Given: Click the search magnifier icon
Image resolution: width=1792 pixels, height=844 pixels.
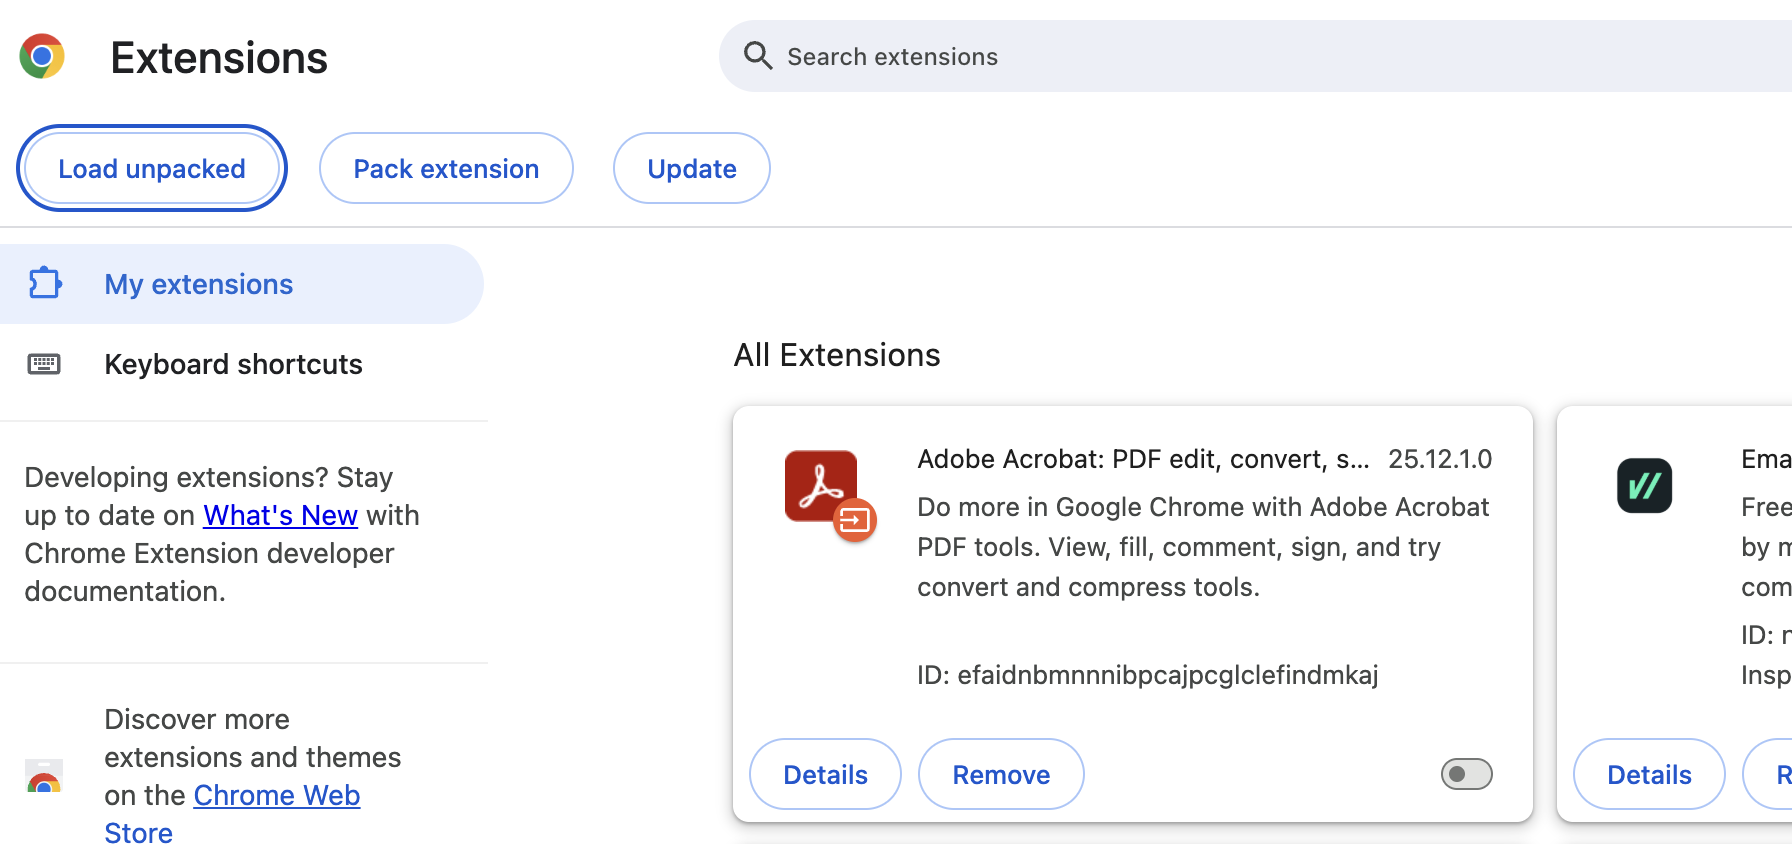Looking at the screenshot, I should (758, 56).
